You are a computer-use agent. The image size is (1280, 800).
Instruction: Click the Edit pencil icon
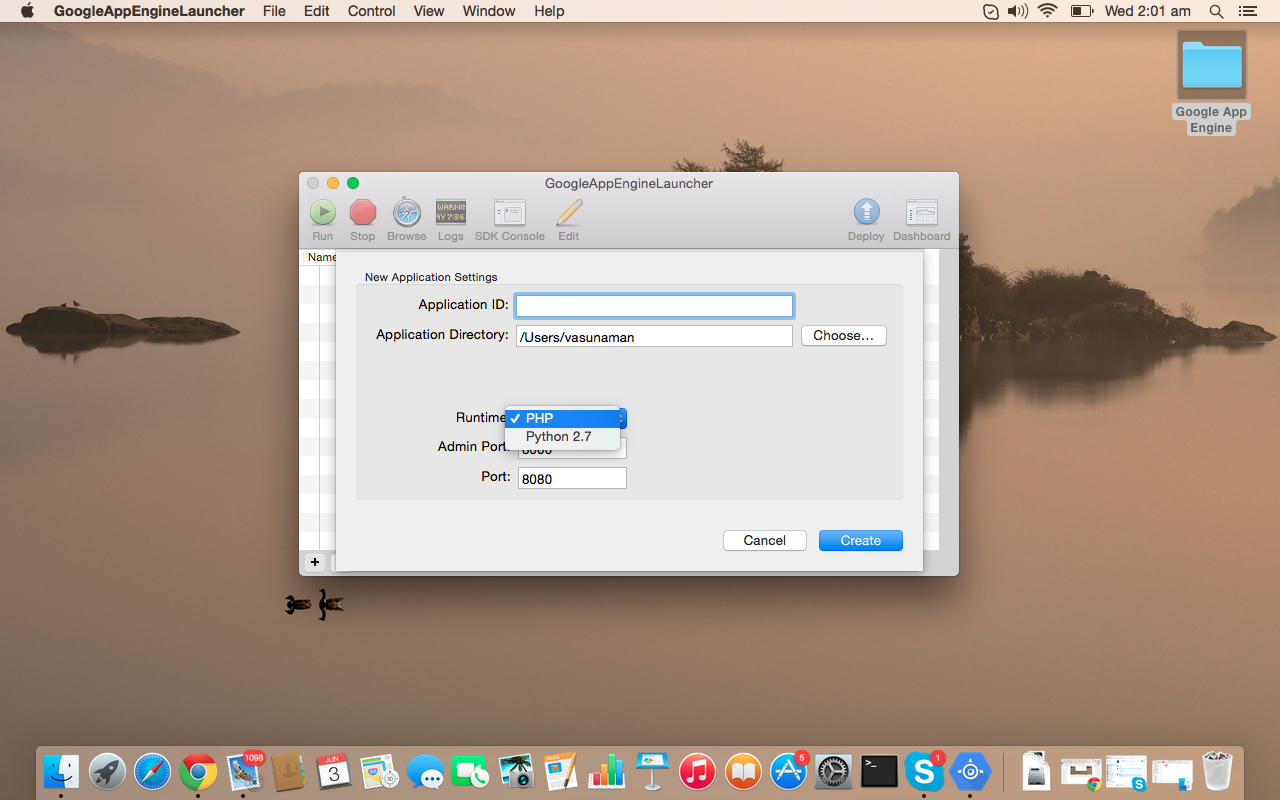[568, 213]
